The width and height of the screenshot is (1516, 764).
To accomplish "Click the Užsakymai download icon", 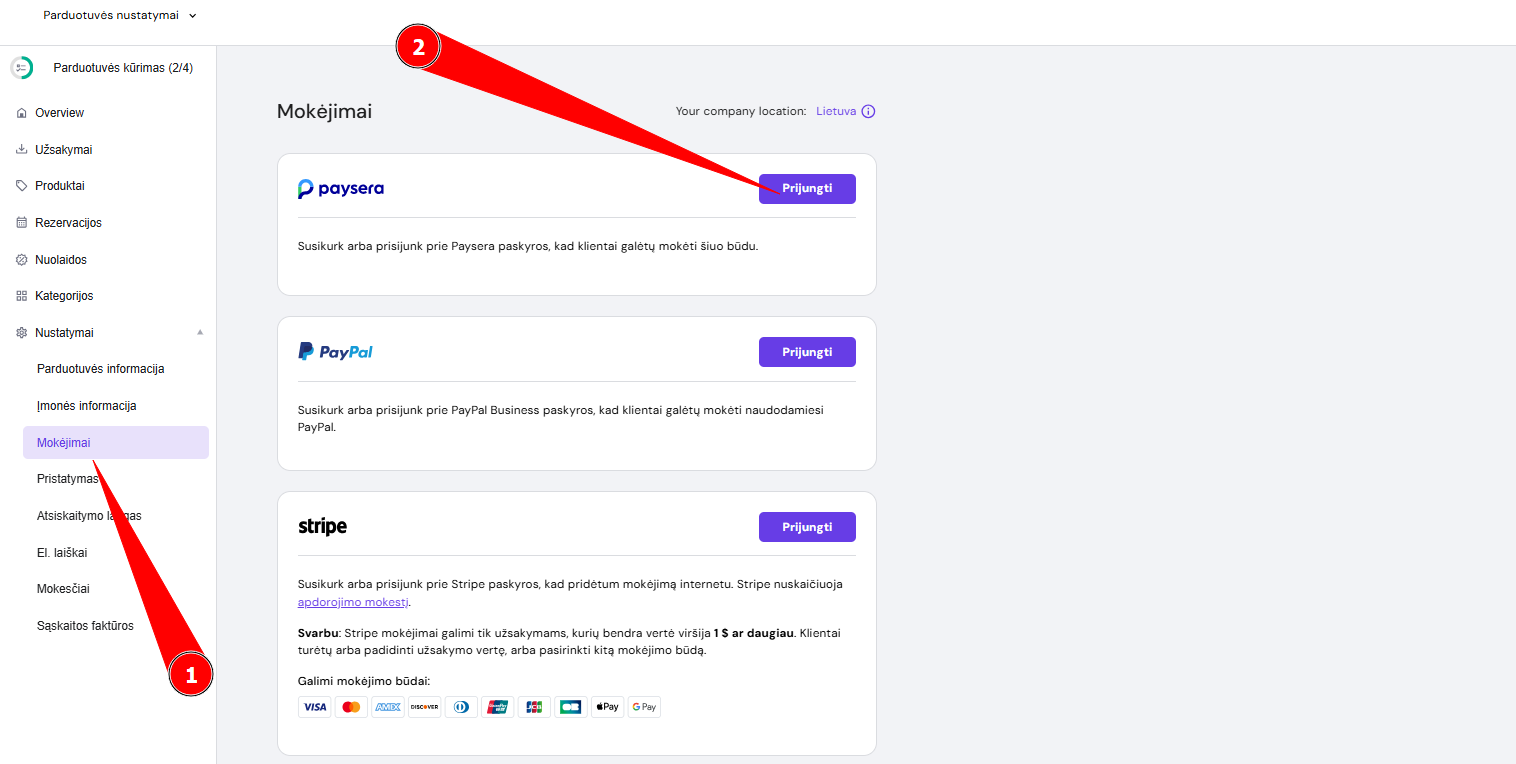I will click(22, 150).
